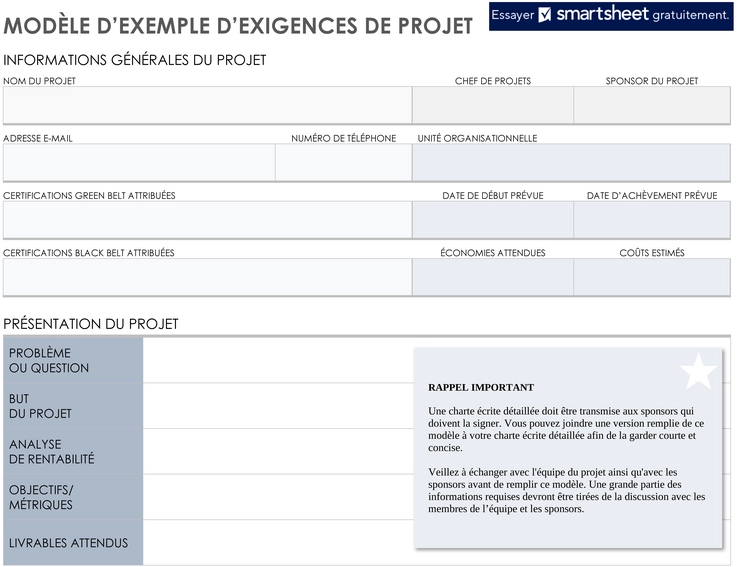Click the white star icon in reminder box
This screenshot has height=567, width=737.
pos(698,371)
